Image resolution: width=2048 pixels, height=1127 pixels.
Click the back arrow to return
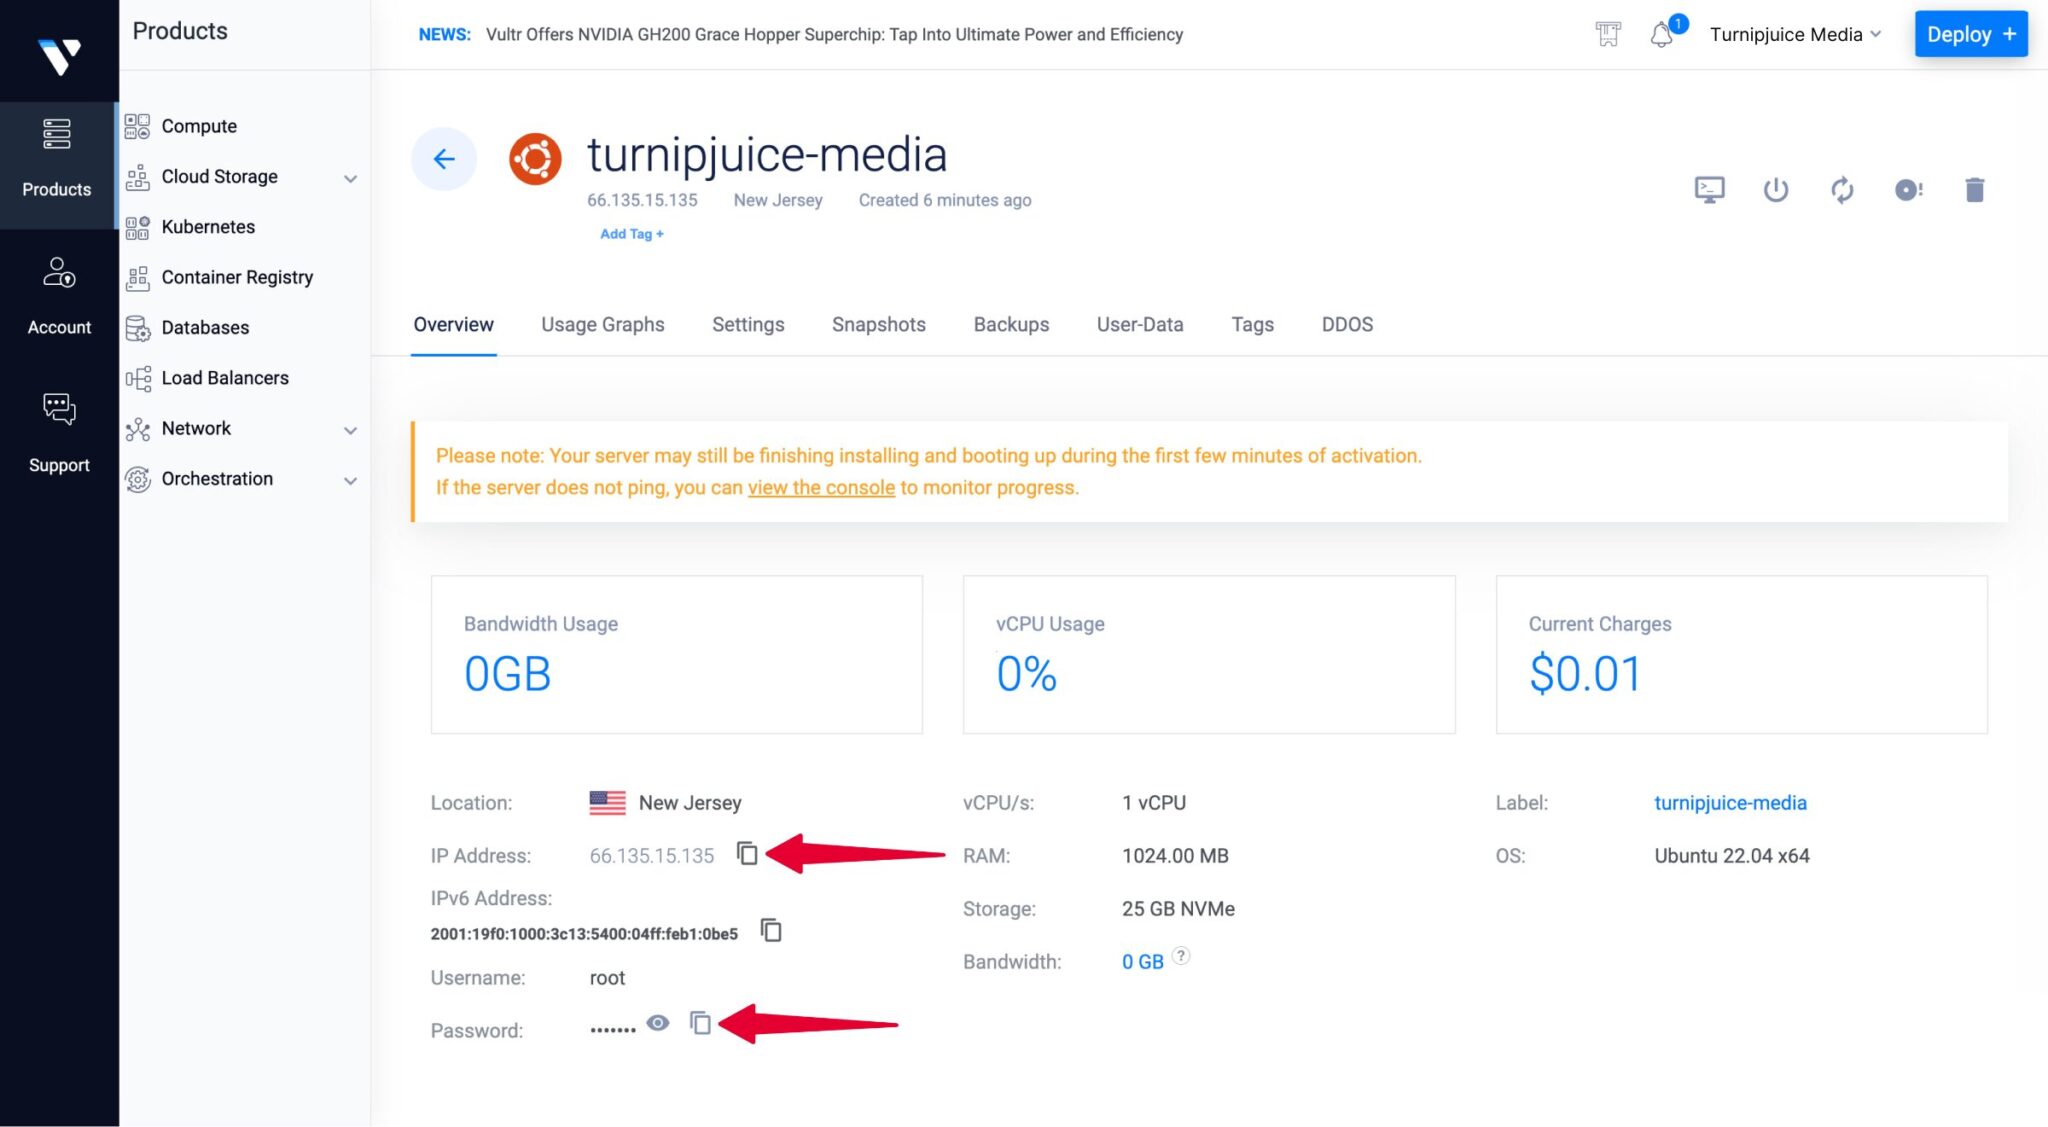pyautogui.click(x=443, y=158)
